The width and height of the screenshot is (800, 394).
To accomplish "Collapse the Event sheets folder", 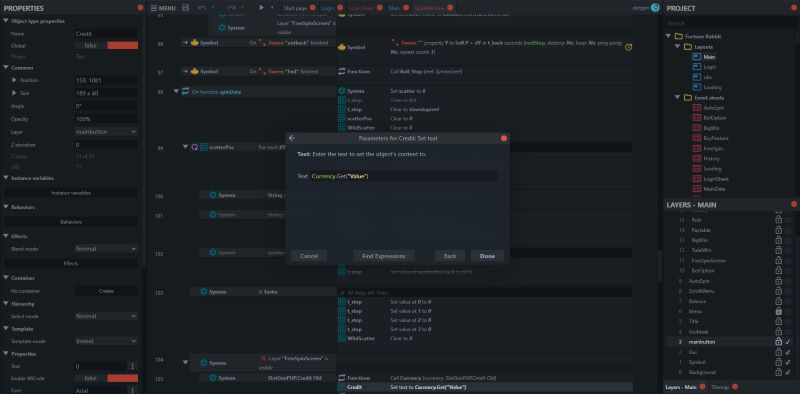I will point(677,97).
